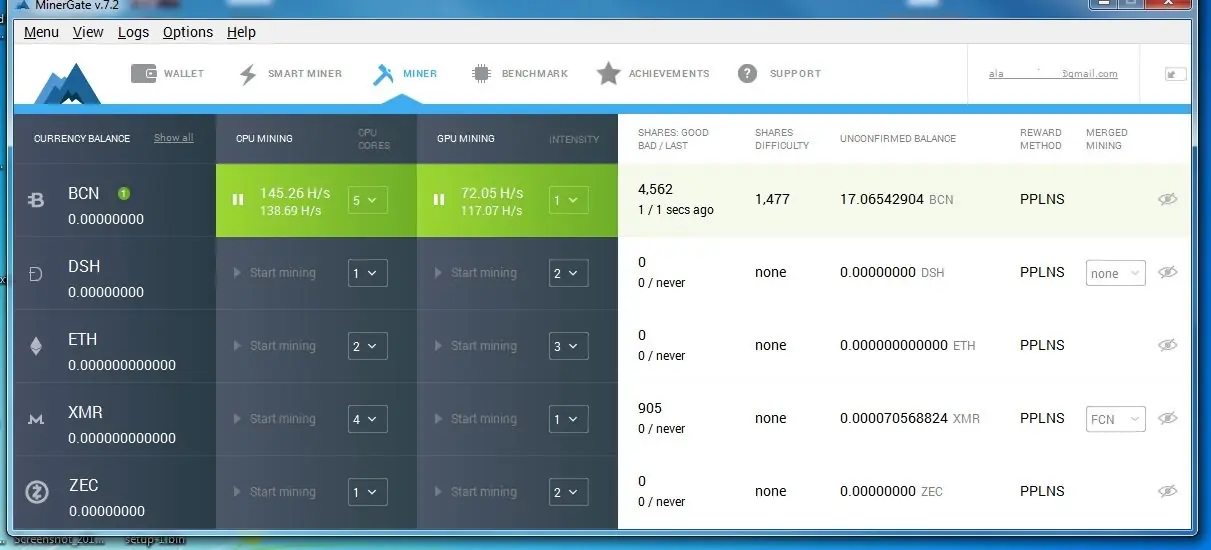Start CPU mining for DSH
The height and width of the screenshot is (550, 1211).
pyautogui.click(x=274, y=273)
